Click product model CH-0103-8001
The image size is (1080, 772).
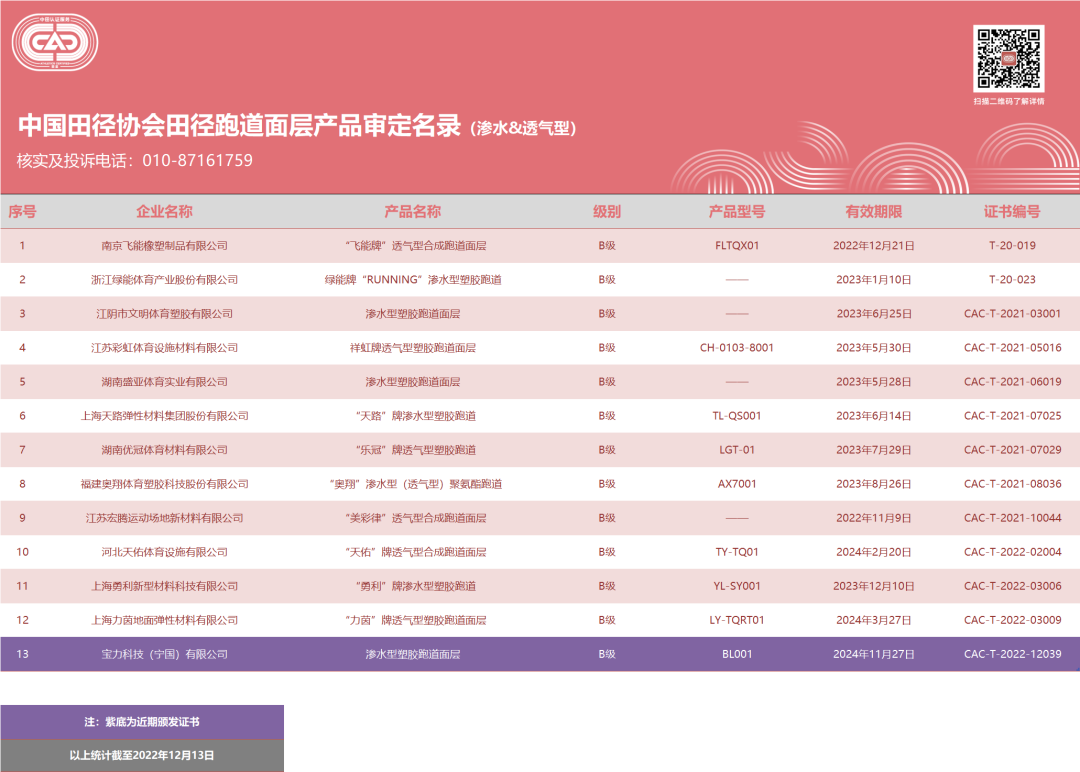tap(737, 348)
